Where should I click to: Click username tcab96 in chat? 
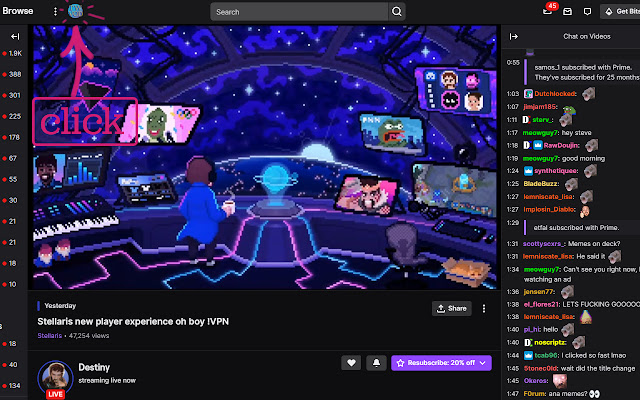(546, 356)
